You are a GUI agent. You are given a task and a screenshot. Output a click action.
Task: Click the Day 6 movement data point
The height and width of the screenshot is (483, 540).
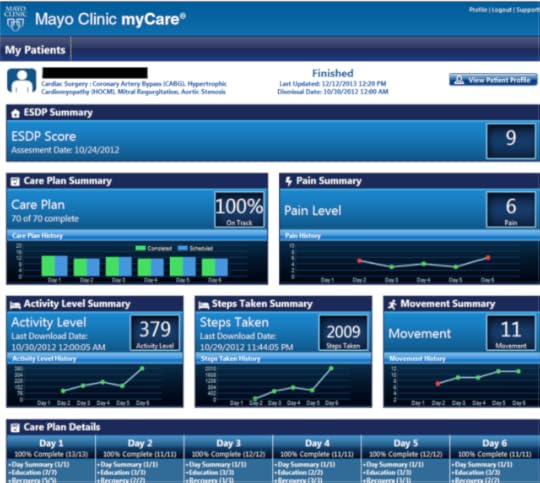click(x=519, y=371)
